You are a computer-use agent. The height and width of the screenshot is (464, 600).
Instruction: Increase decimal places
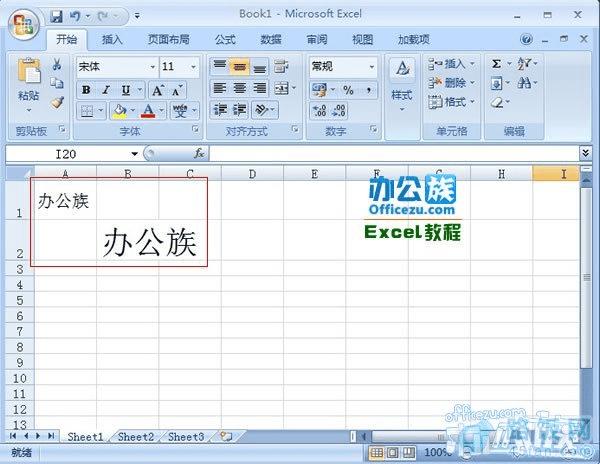click(x=319, y=111)
